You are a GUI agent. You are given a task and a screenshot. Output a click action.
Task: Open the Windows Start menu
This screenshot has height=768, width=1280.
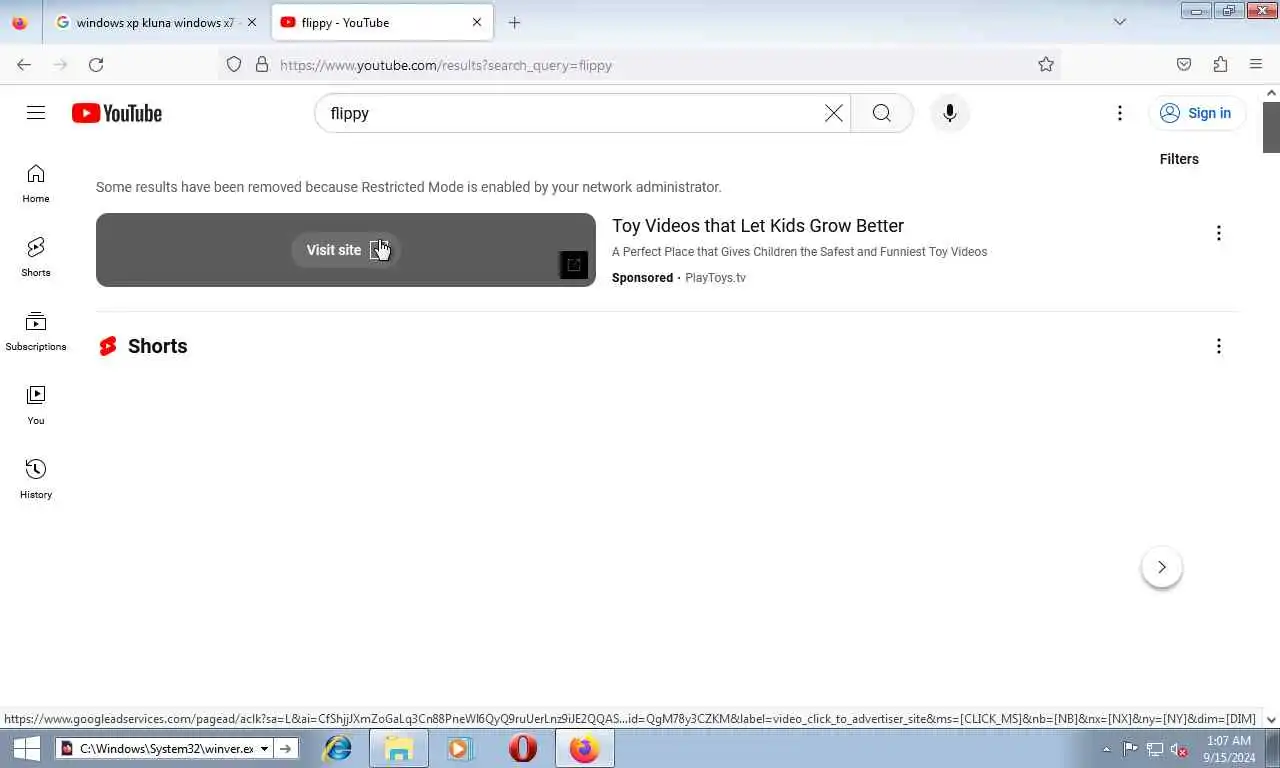pos(26,748)
